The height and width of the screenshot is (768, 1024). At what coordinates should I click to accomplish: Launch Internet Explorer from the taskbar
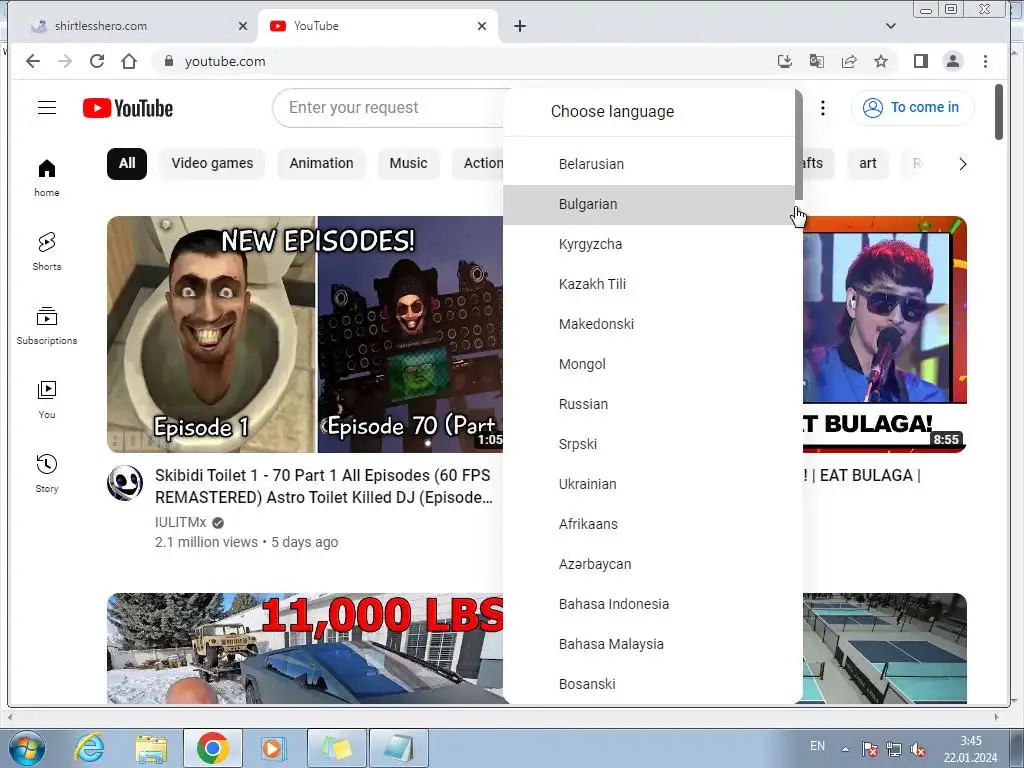89,748
